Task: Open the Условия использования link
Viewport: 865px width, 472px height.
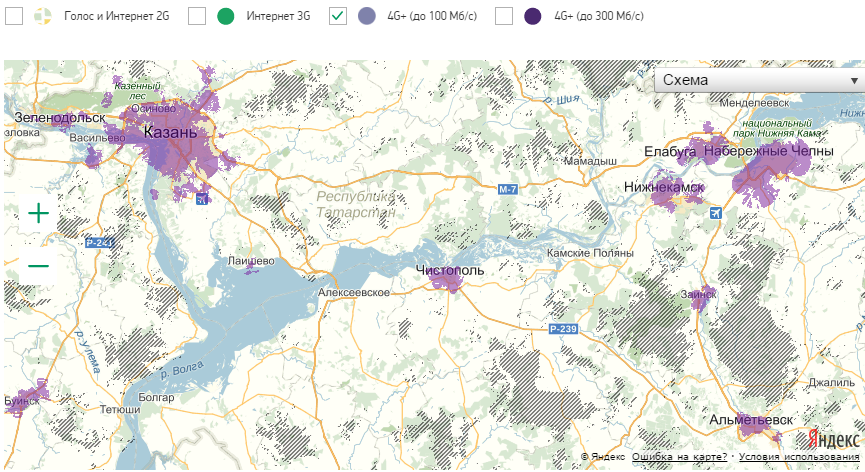Action: [x=799, y=457]
